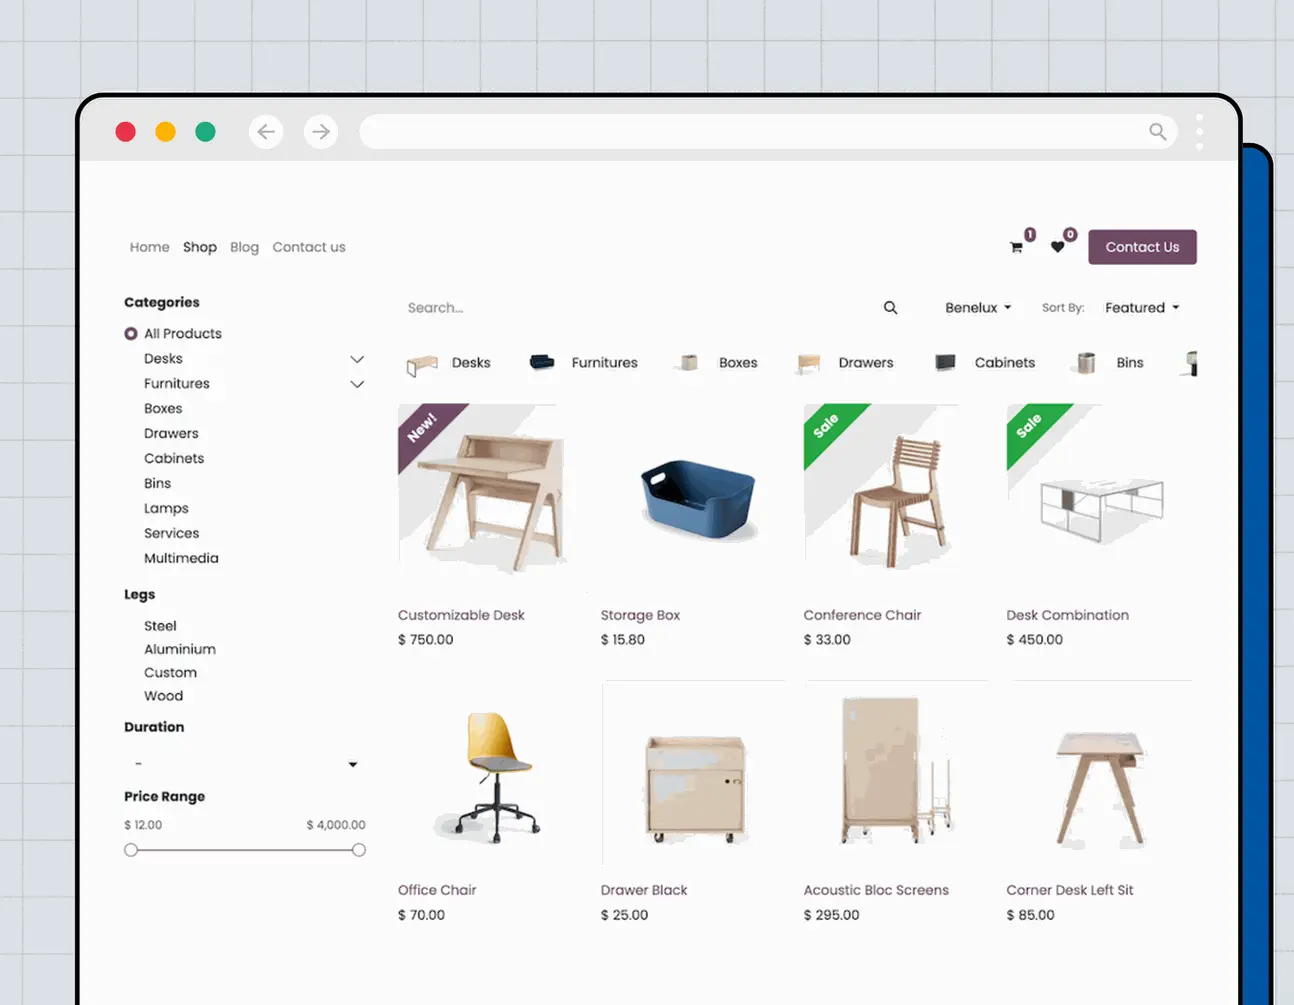
Task: Open the wishlist heart icon
Action: pyautogui.click(x=1057, y=247)
